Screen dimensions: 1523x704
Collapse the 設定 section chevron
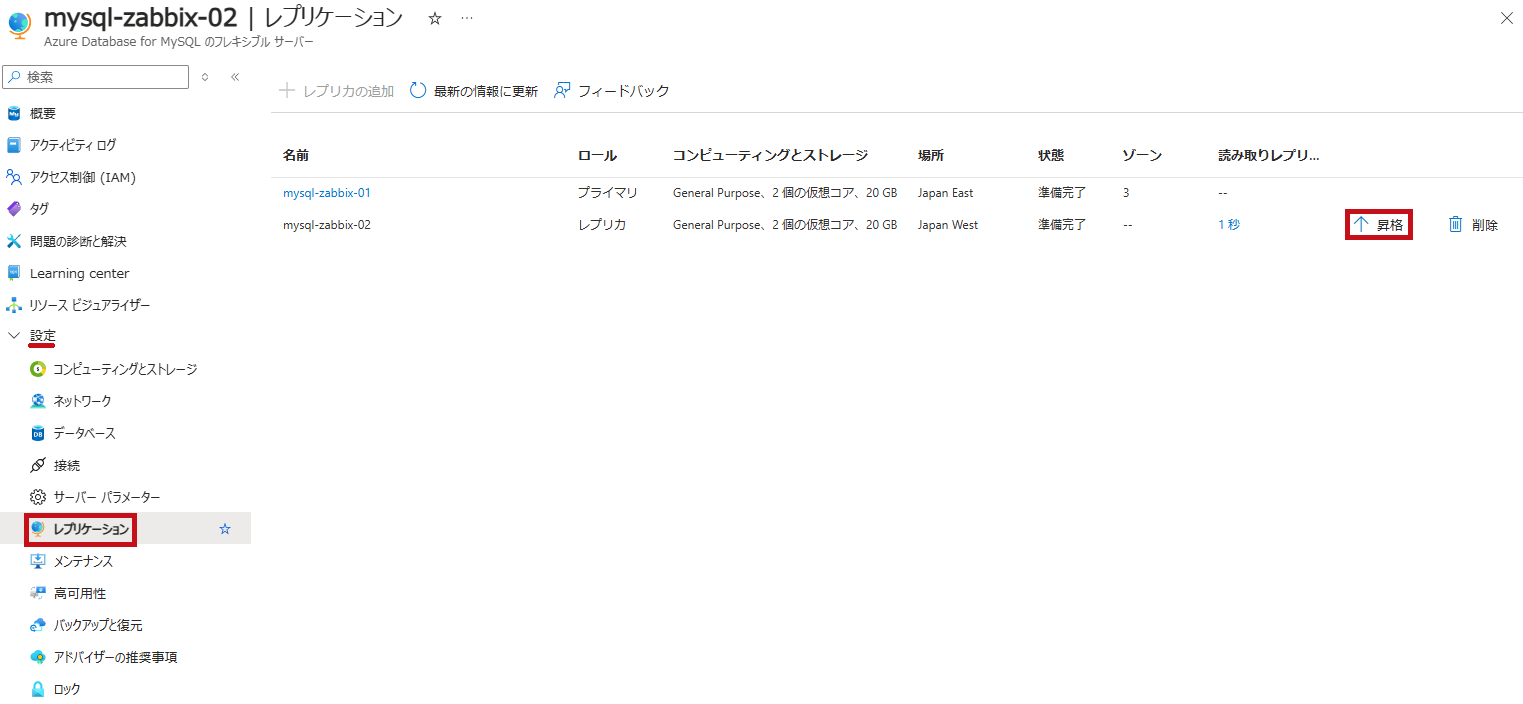pos(14,336)
